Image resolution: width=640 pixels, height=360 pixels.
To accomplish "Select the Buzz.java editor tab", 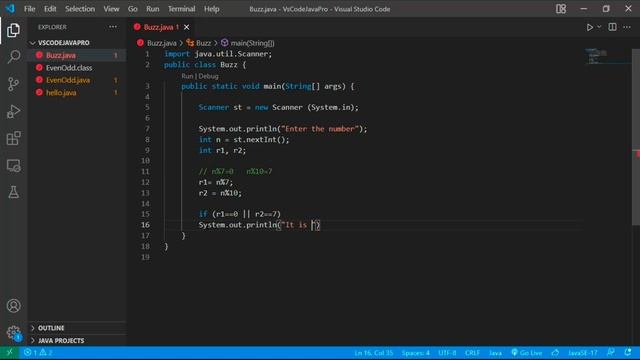I will (161, 27).
